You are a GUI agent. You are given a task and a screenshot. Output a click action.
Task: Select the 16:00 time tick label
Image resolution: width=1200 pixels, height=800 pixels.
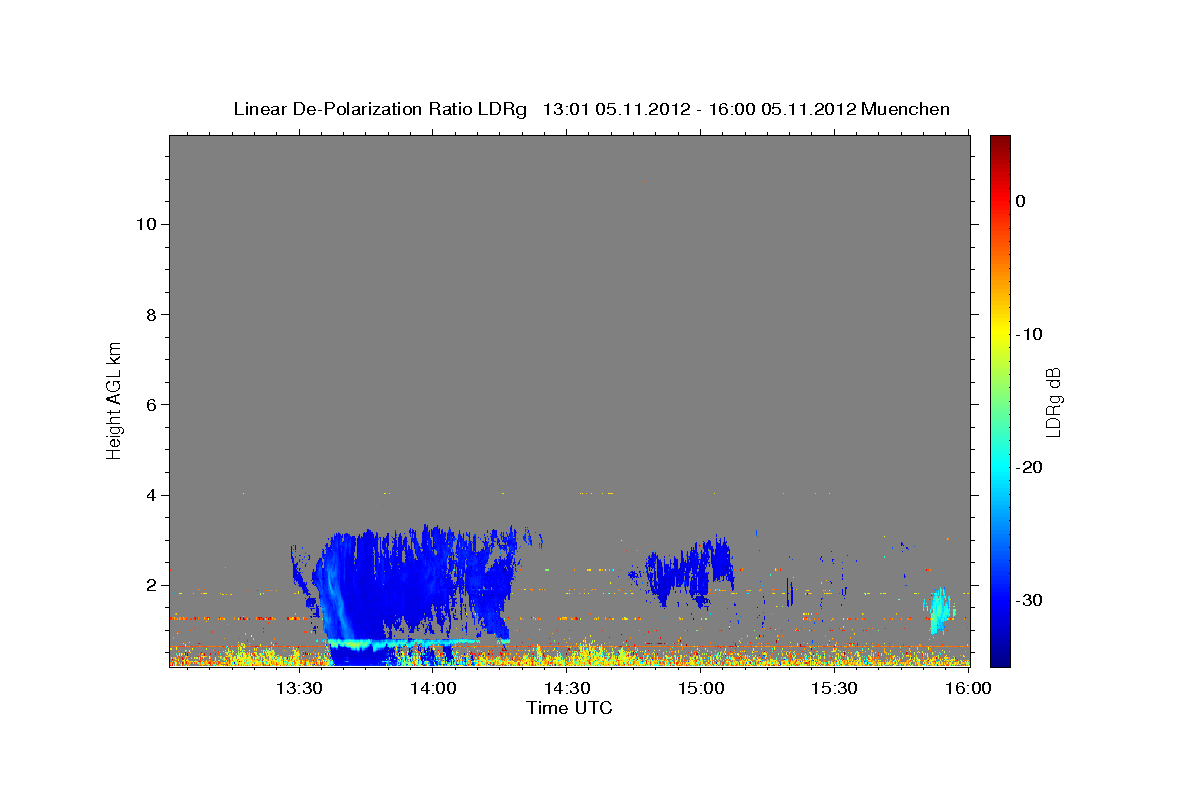tap(969, 689)
